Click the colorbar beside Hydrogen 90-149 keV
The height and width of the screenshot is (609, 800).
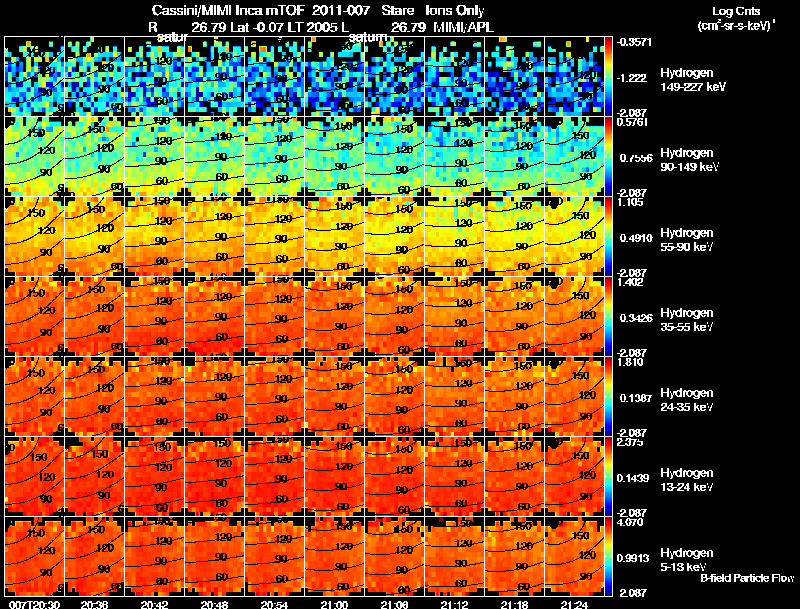(x=608, y=157)
